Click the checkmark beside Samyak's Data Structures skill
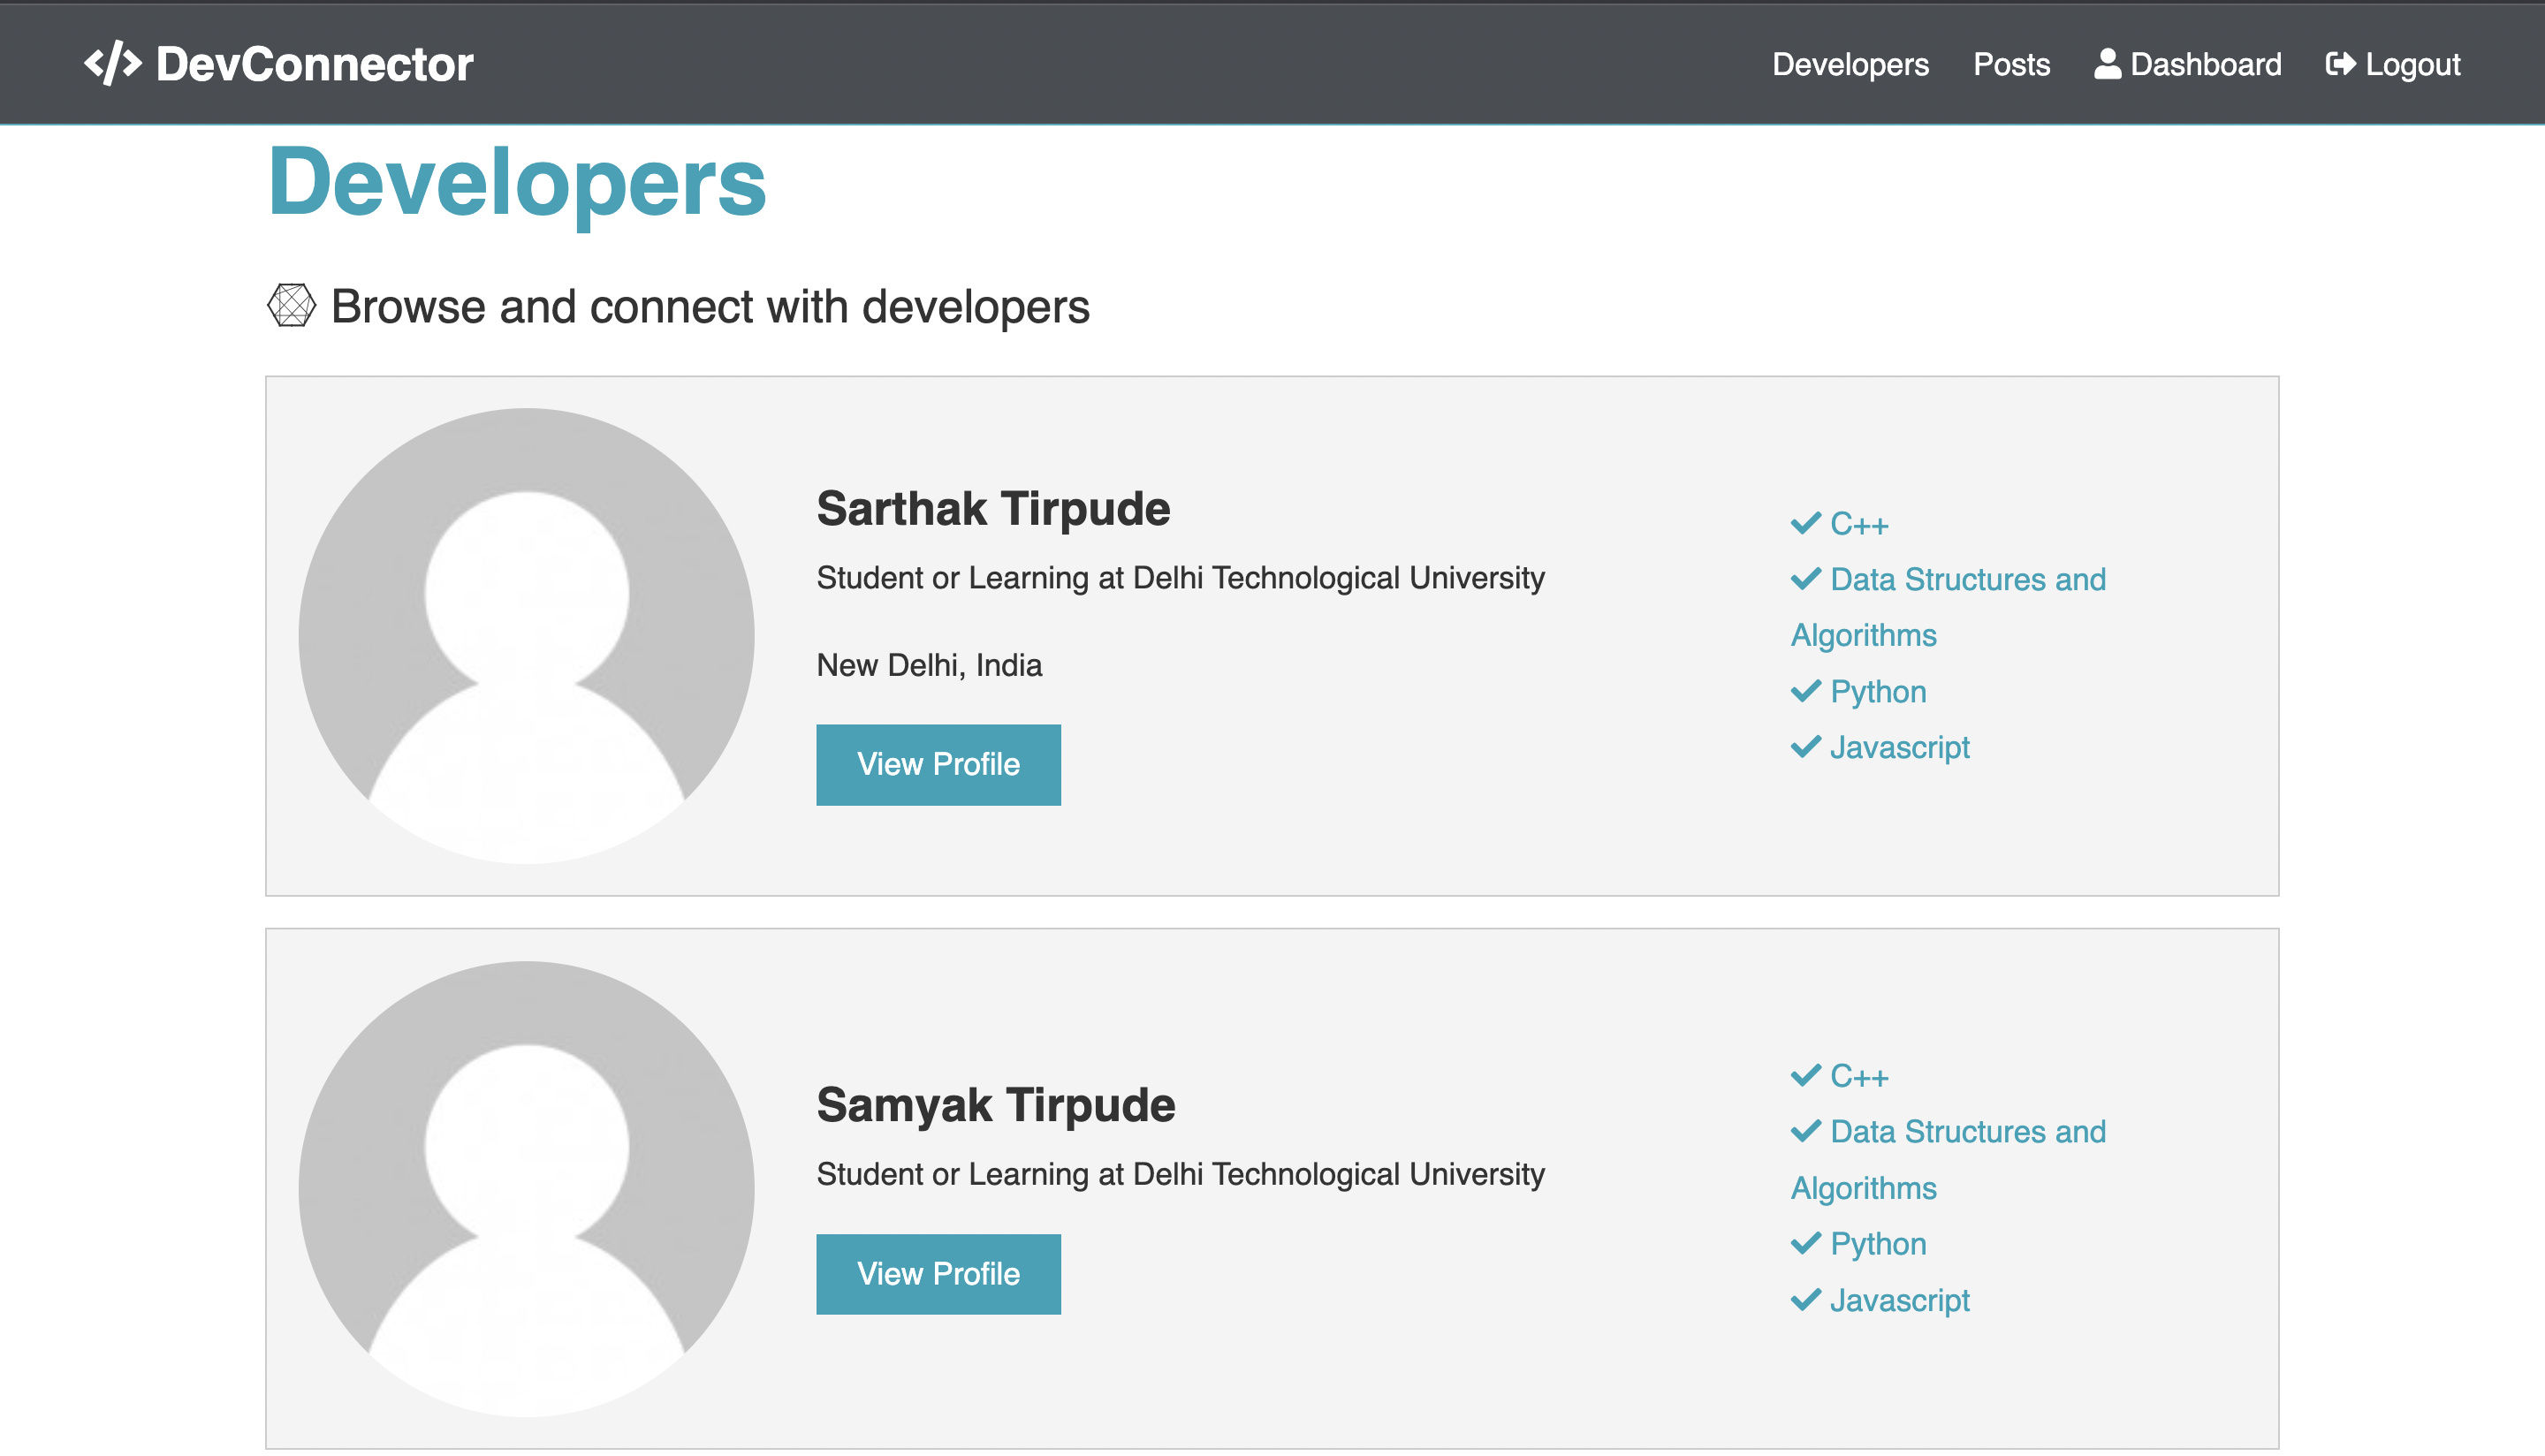This screenshot has width=2545, height=1456. 1806,1131
